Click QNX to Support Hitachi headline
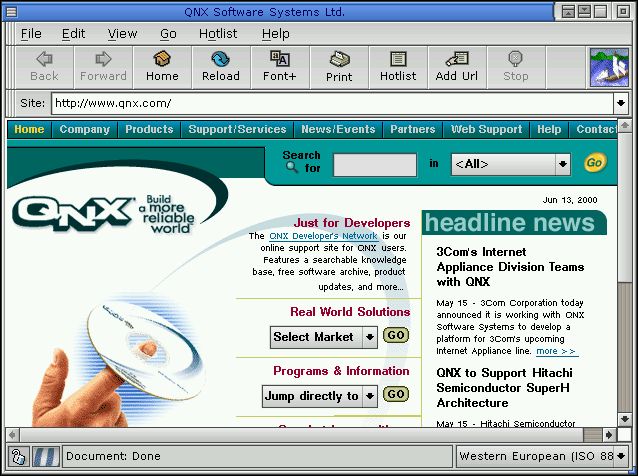Viewport: 638px width, 476px height. tap(504, 388)
